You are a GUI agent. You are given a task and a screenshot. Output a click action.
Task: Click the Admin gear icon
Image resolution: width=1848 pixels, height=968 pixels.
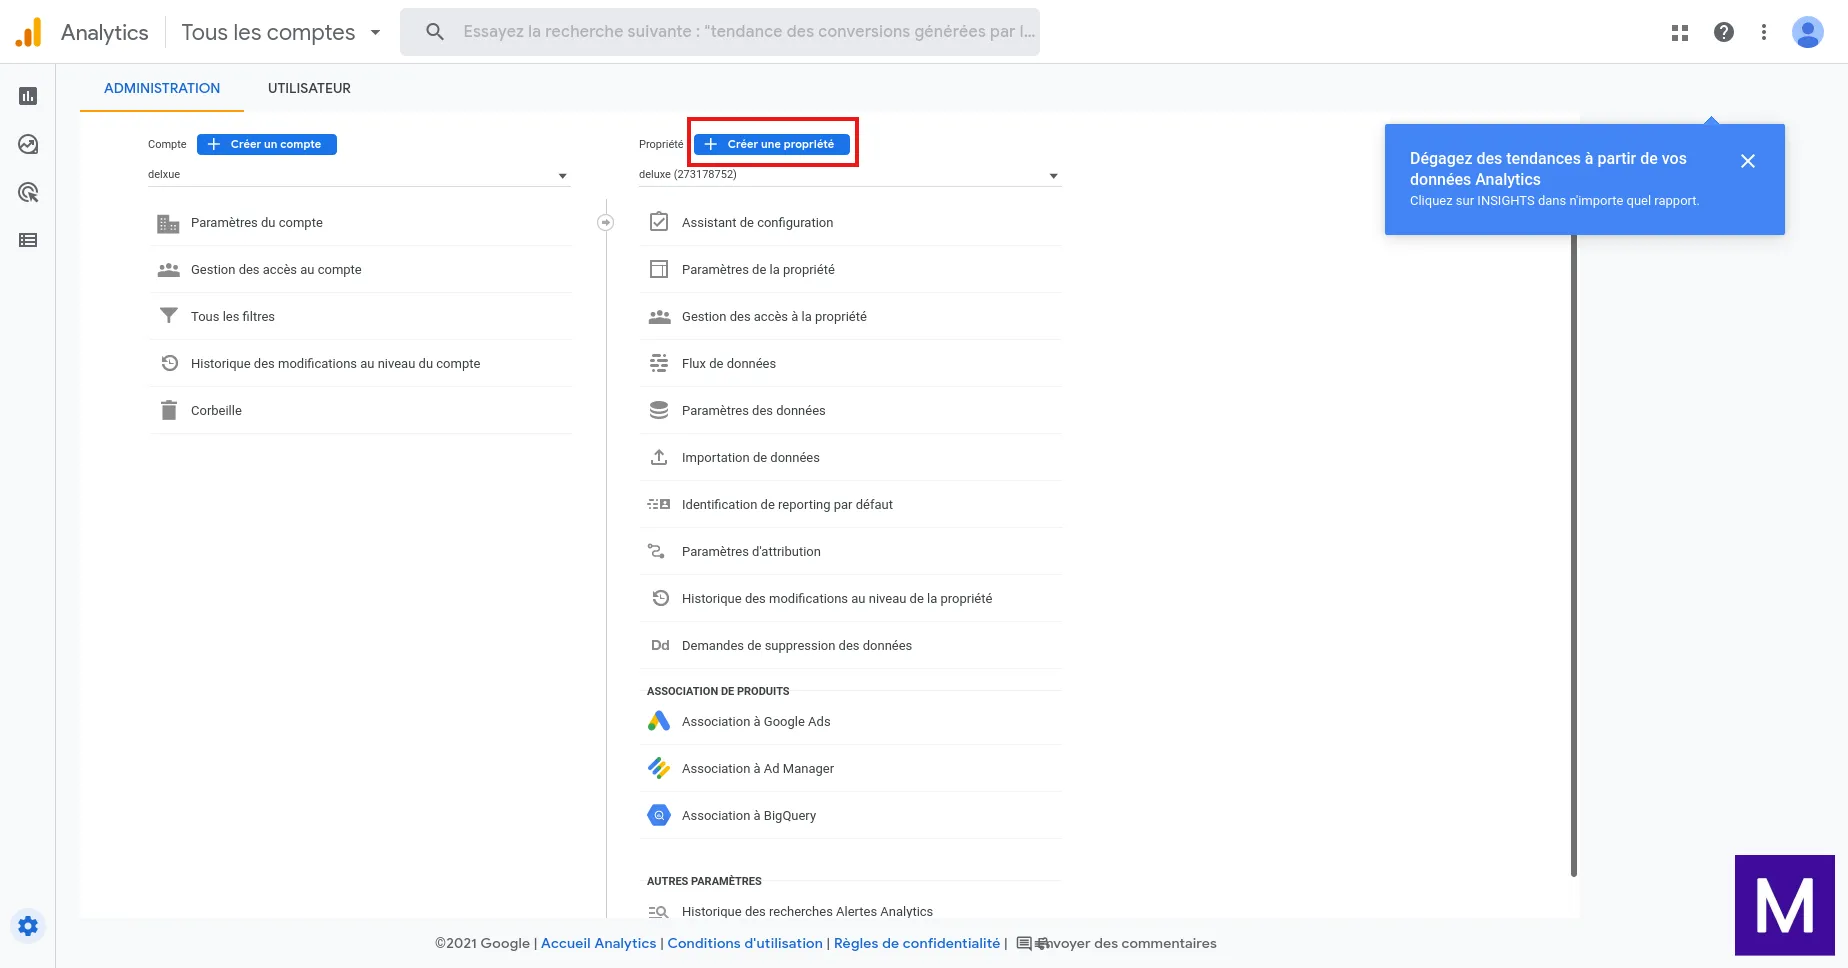tap(28, 926)
